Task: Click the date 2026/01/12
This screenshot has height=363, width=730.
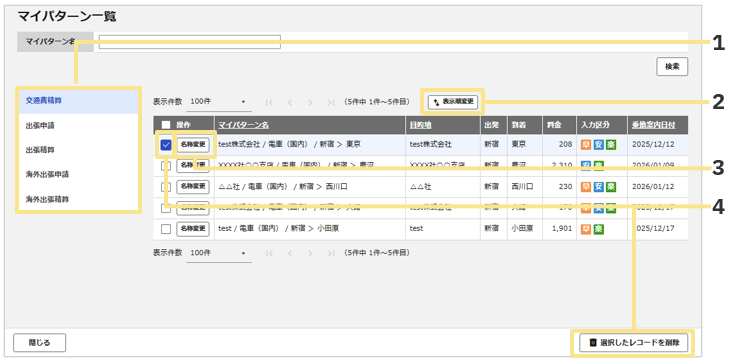Action: click(x=653, y=187)
